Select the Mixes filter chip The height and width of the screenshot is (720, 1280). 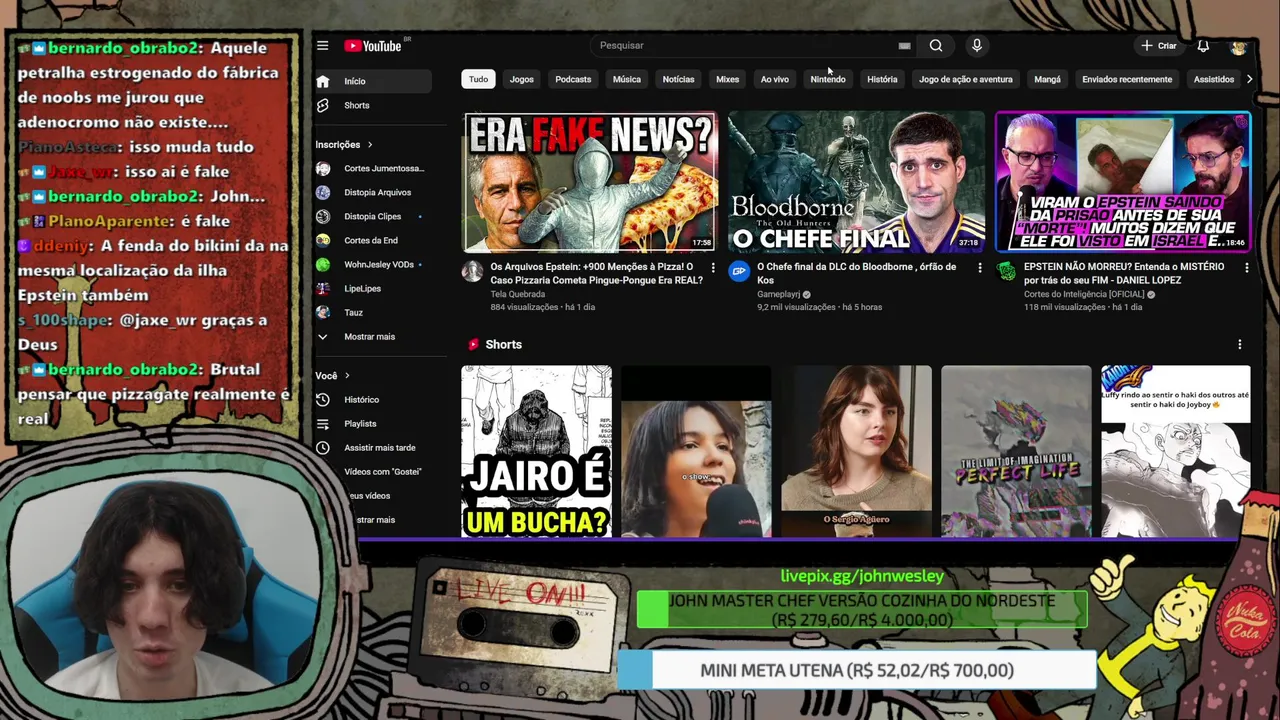[728, 79]
